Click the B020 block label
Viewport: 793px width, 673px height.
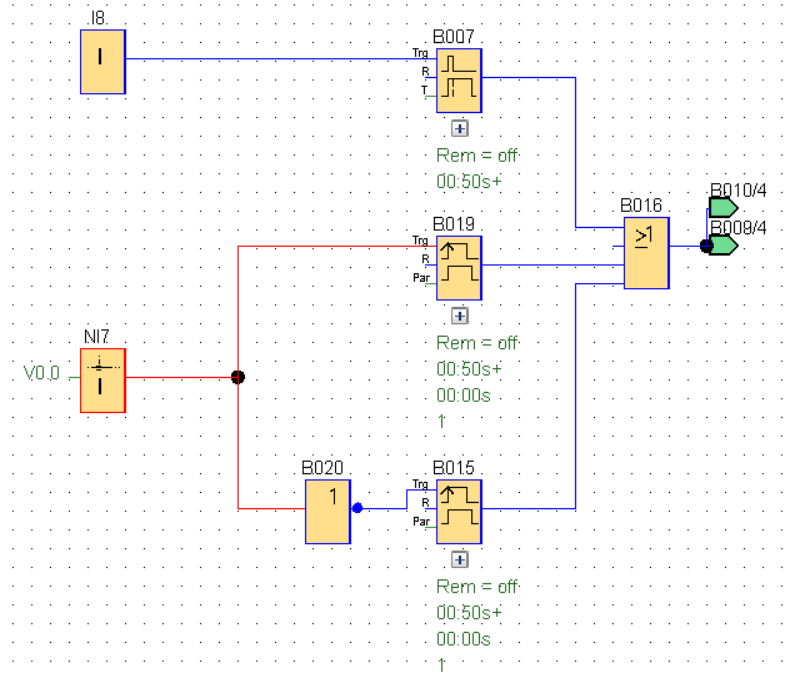click(x=322, y=468)
